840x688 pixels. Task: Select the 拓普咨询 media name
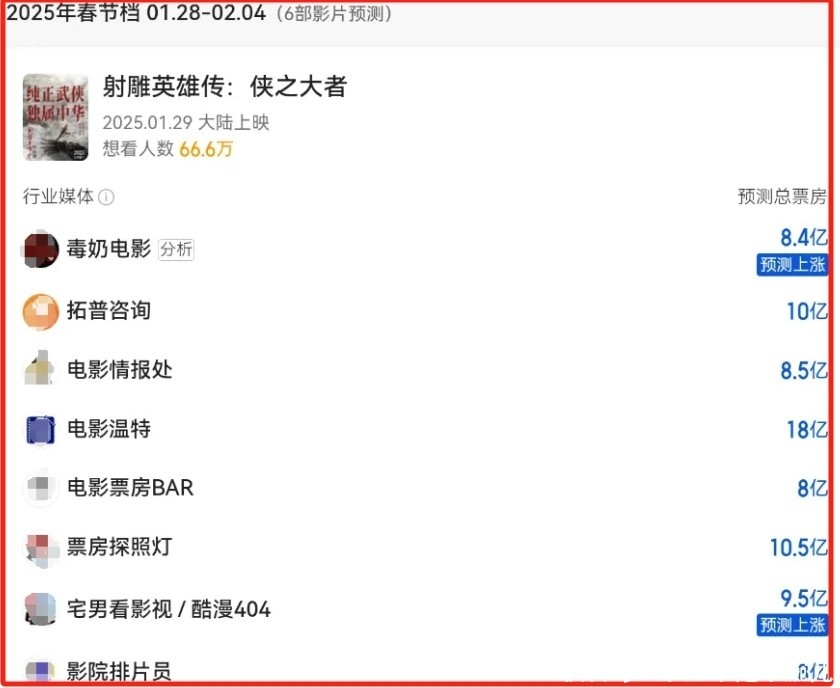click(109, 311)
